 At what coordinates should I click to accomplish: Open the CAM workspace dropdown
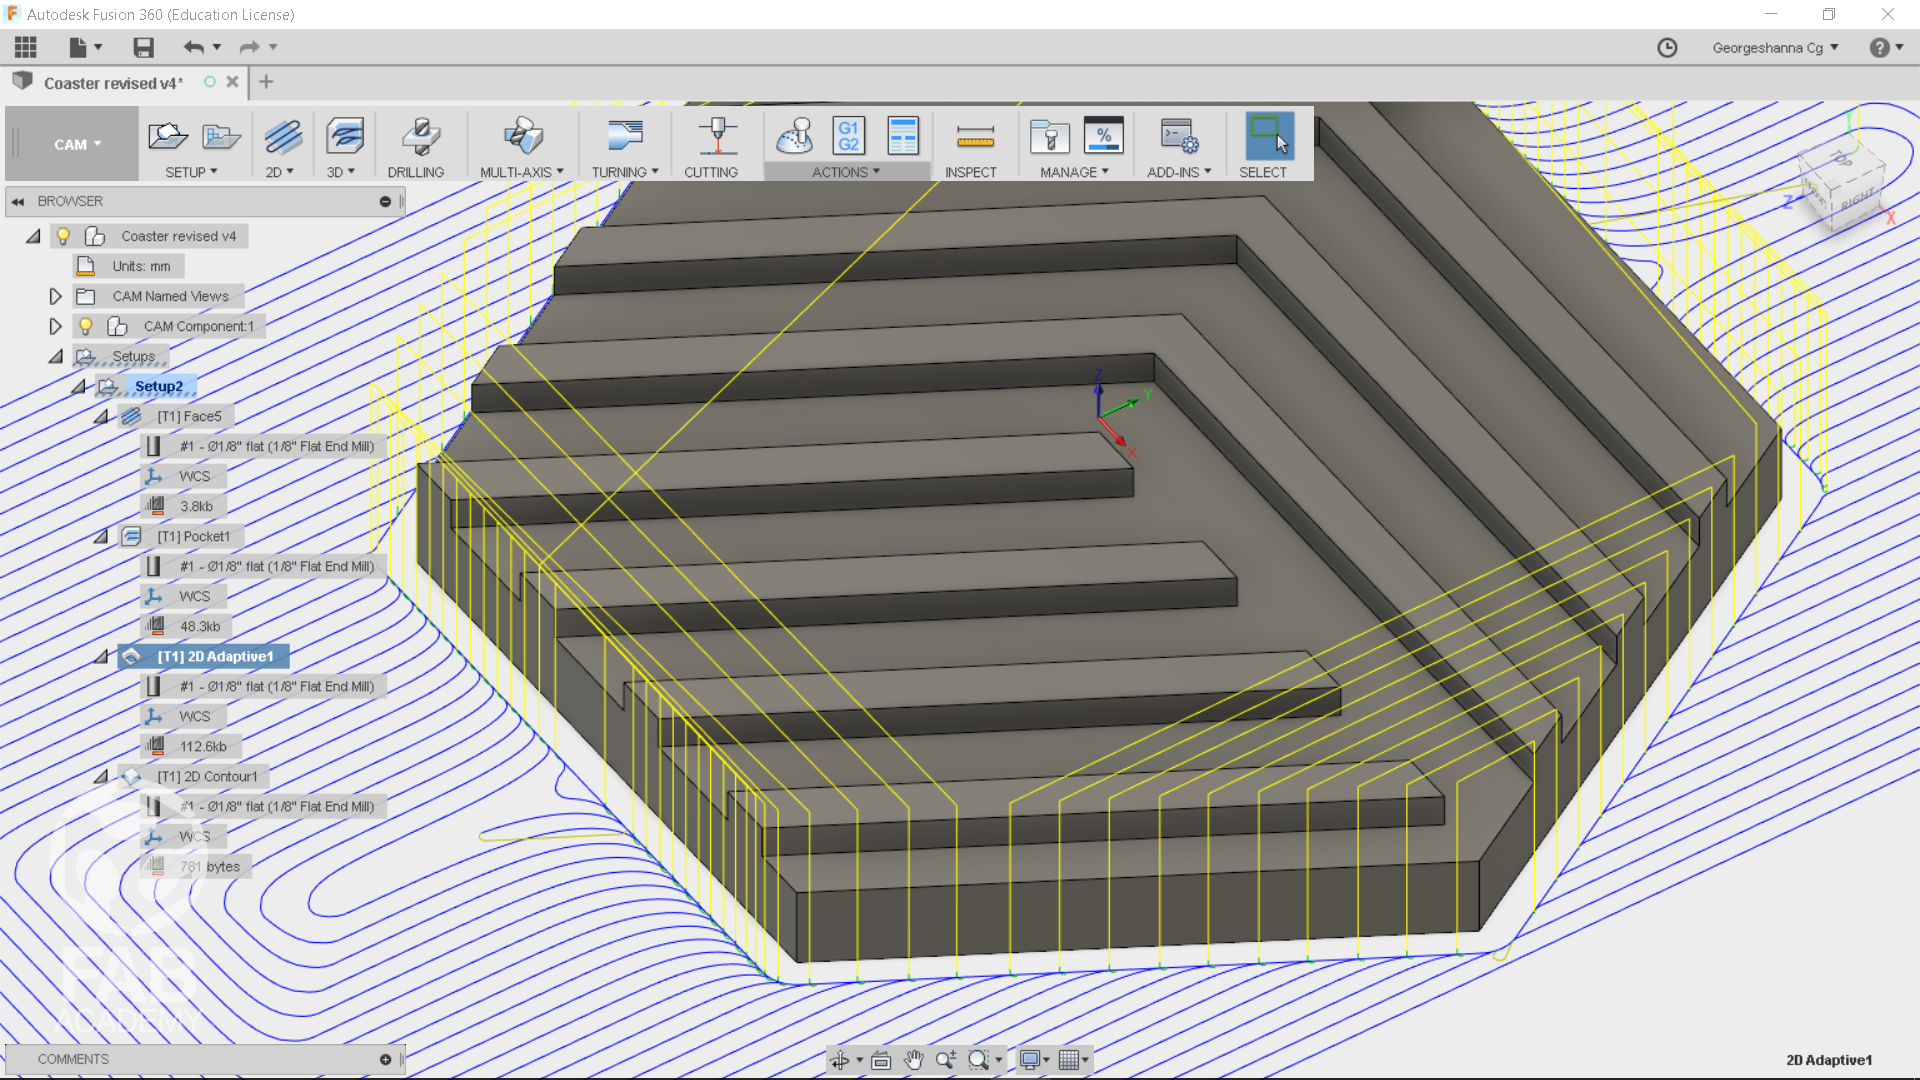point(77,144)
